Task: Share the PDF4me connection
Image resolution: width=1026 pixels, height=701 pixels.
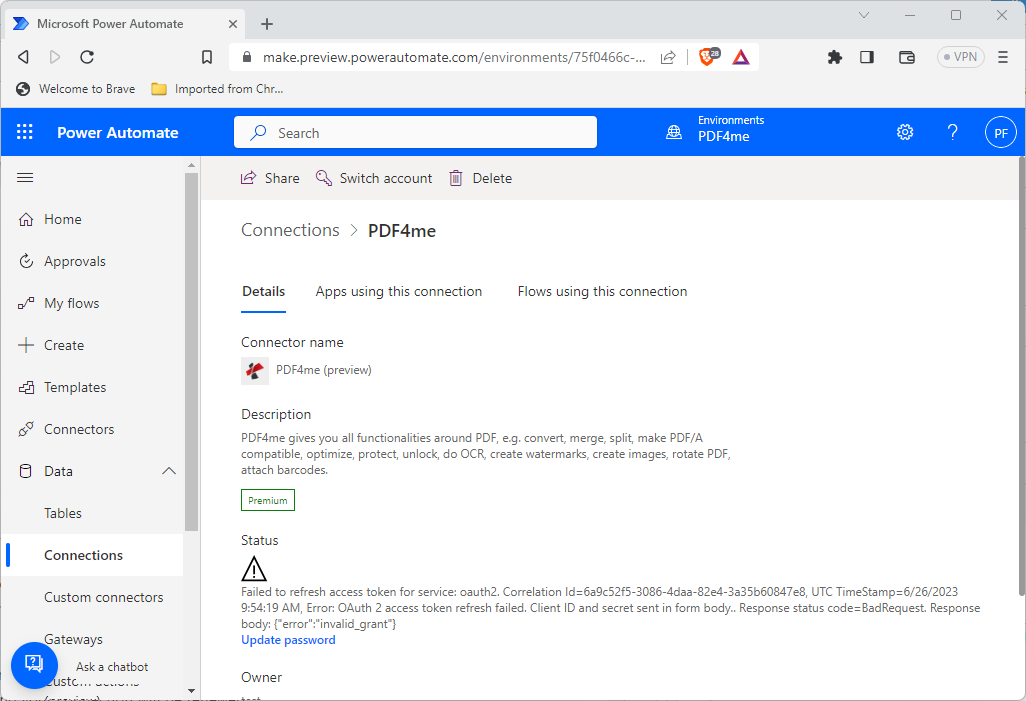Action: (x=270, y=178)
